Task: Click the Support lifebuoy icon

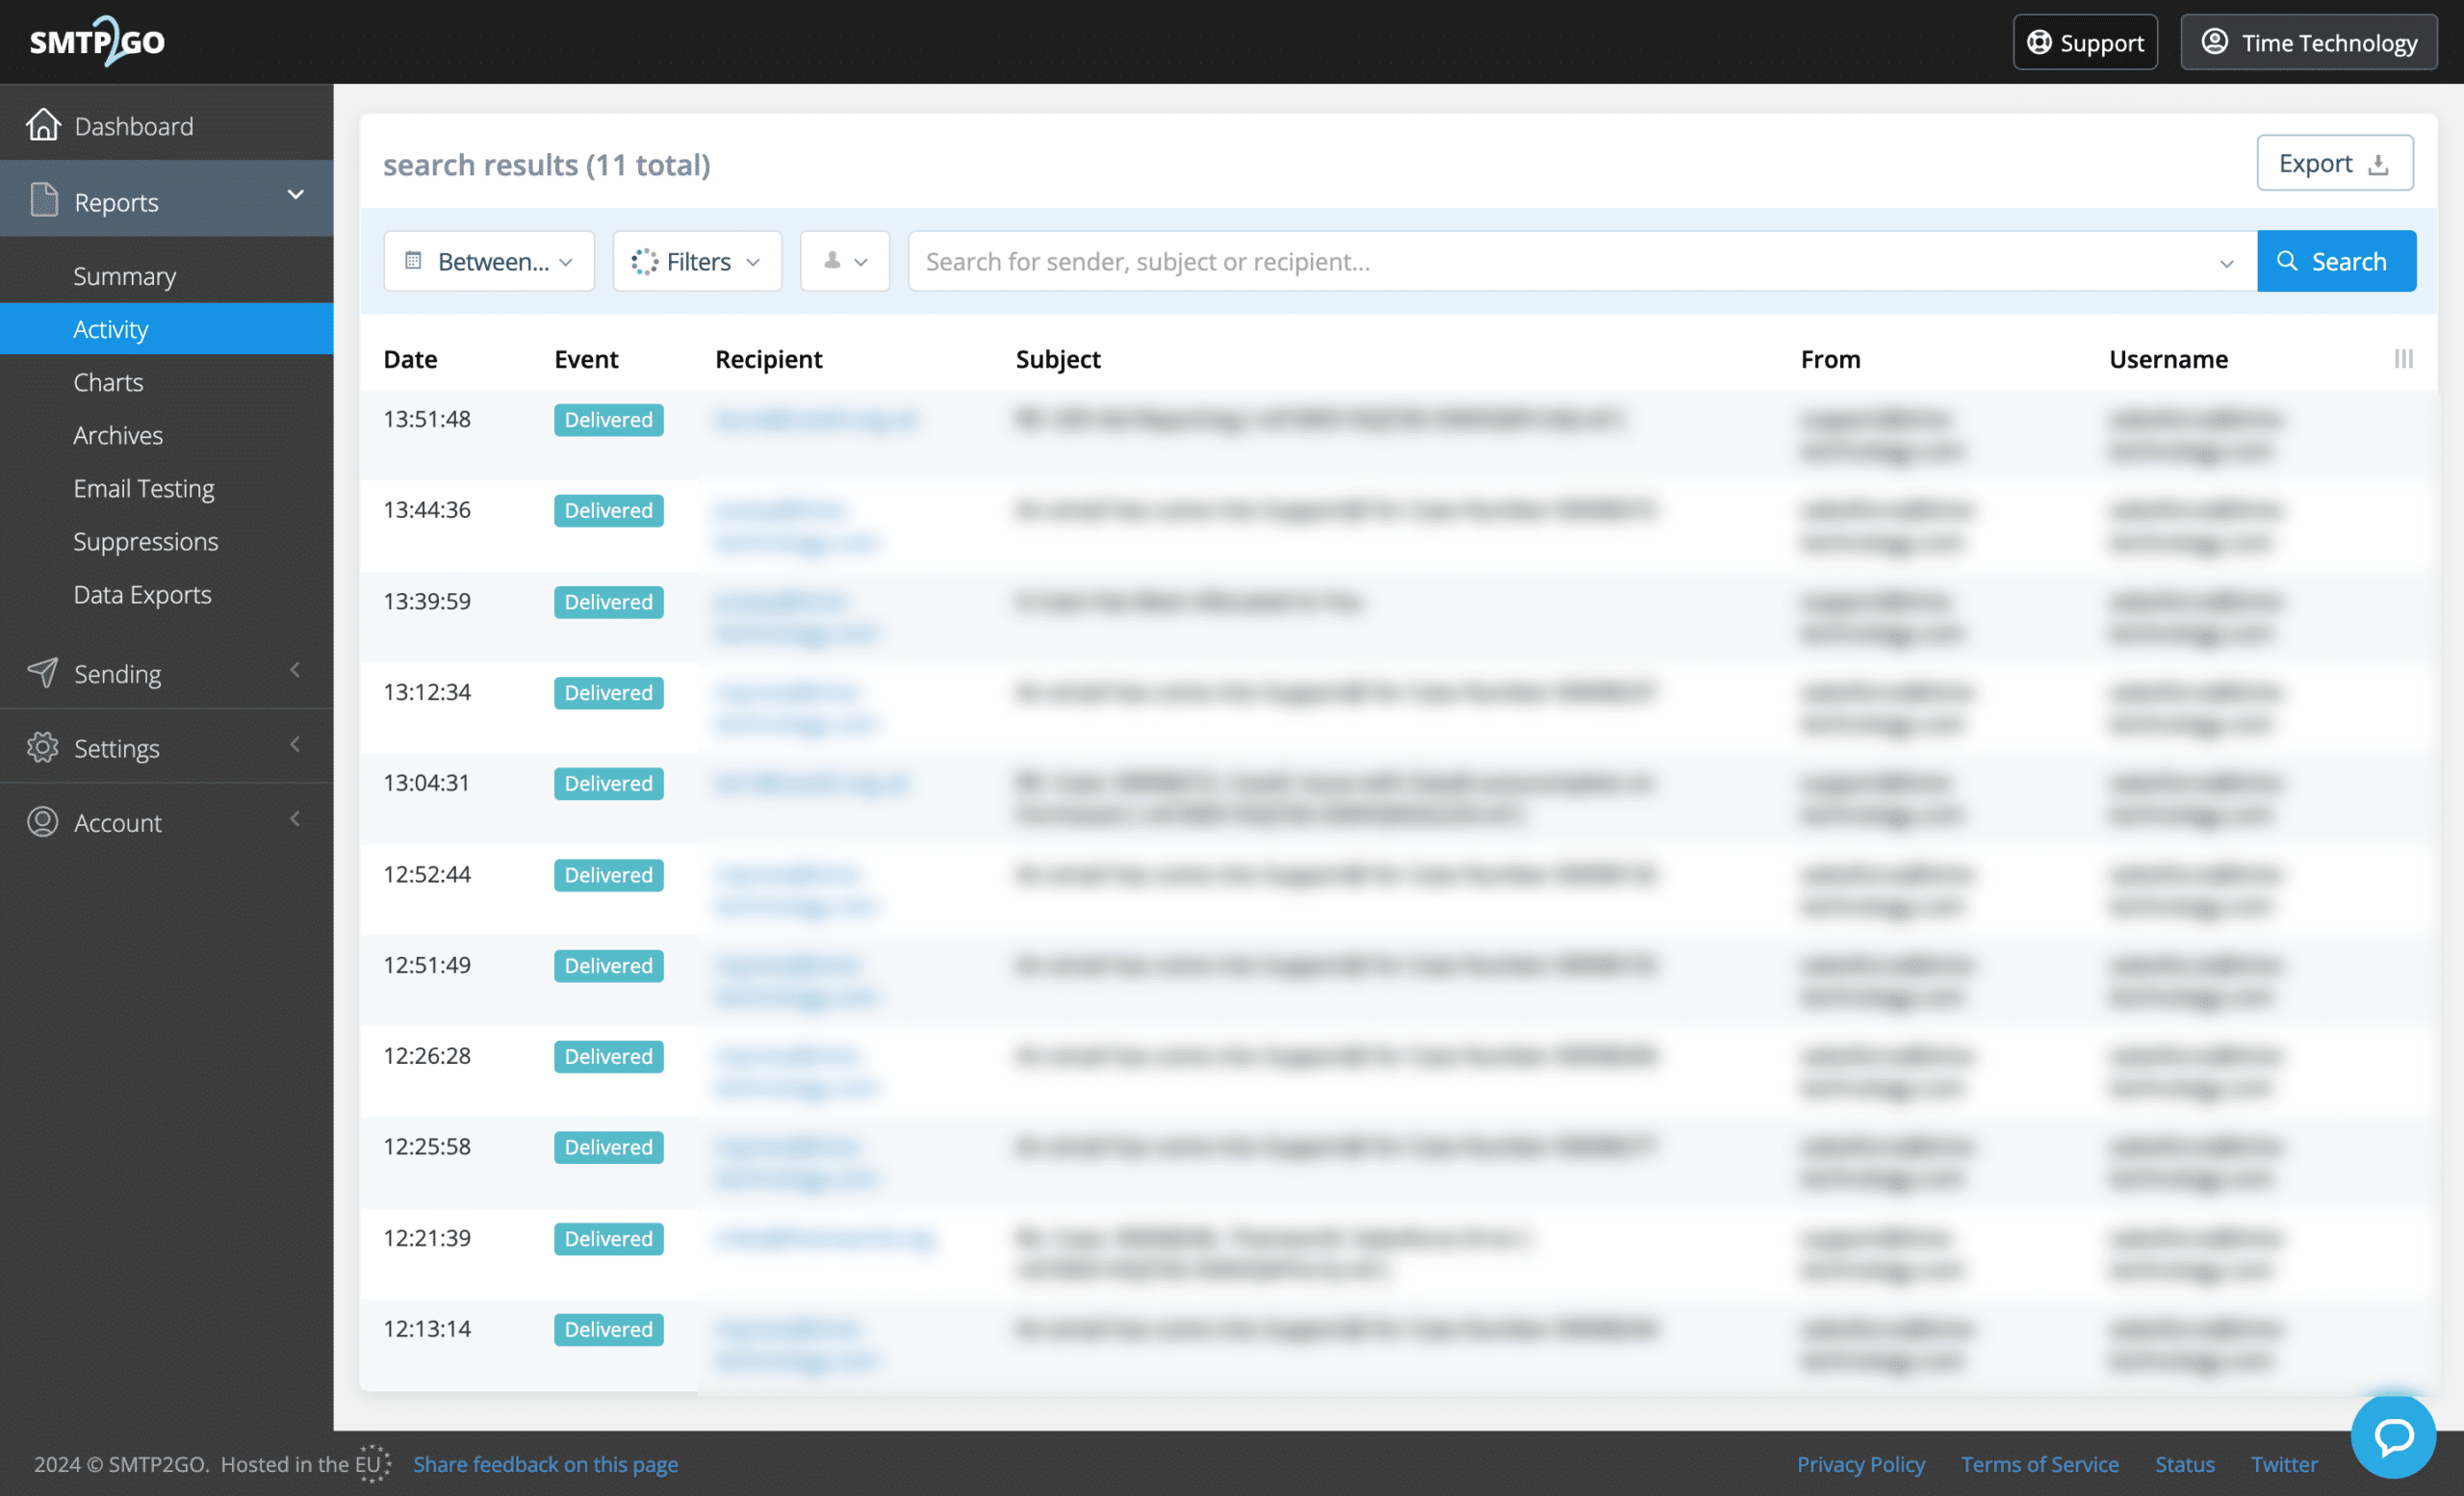Action: (2038, 42)
